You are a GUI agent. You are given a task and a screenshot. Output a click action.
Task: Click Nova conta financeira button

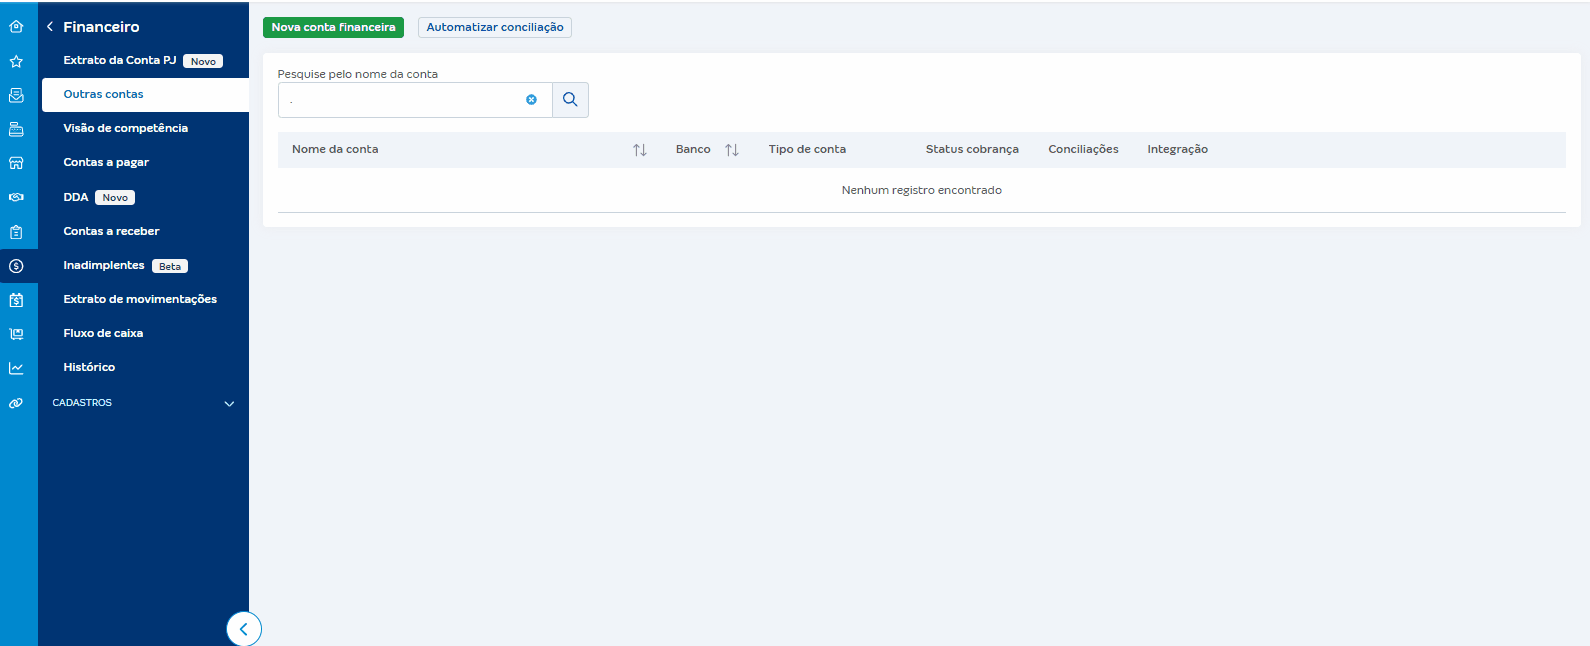333,28
